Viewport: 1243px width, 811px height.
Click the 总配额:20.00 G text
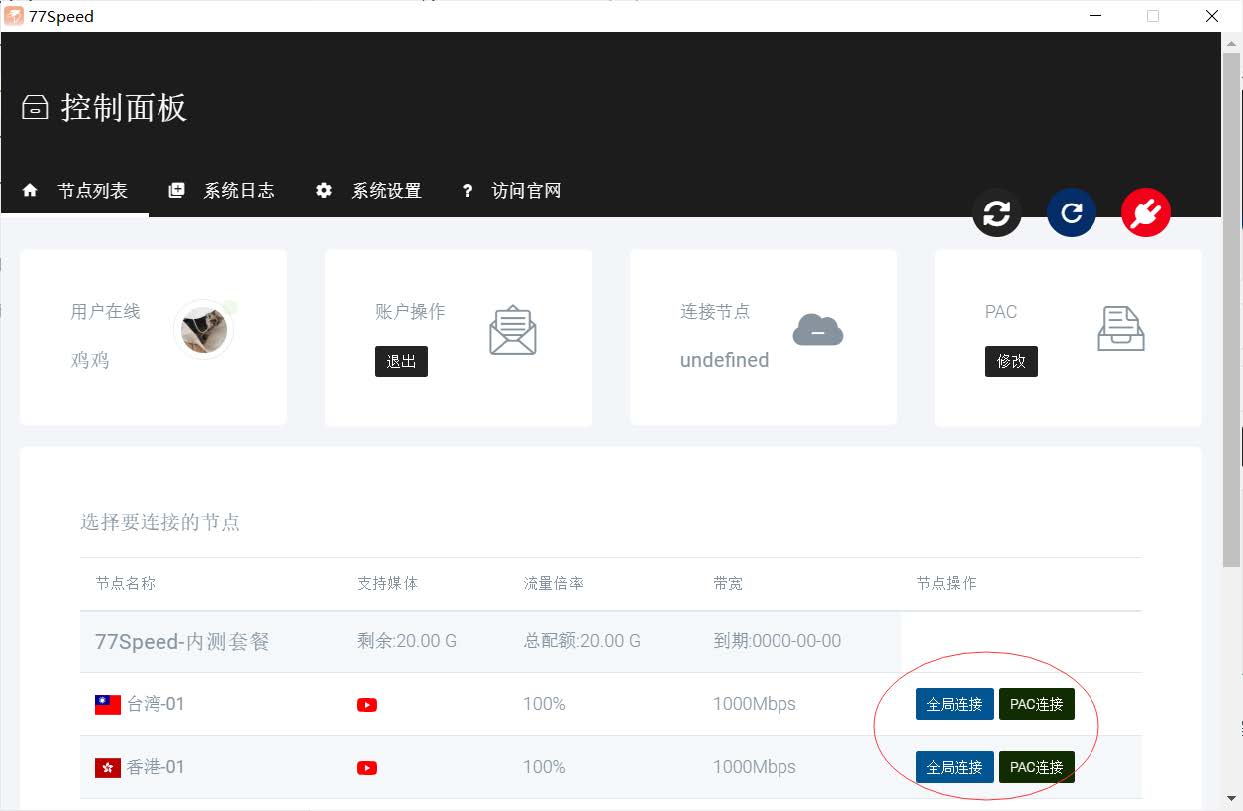pyautogui.click(x=582, y=641)
